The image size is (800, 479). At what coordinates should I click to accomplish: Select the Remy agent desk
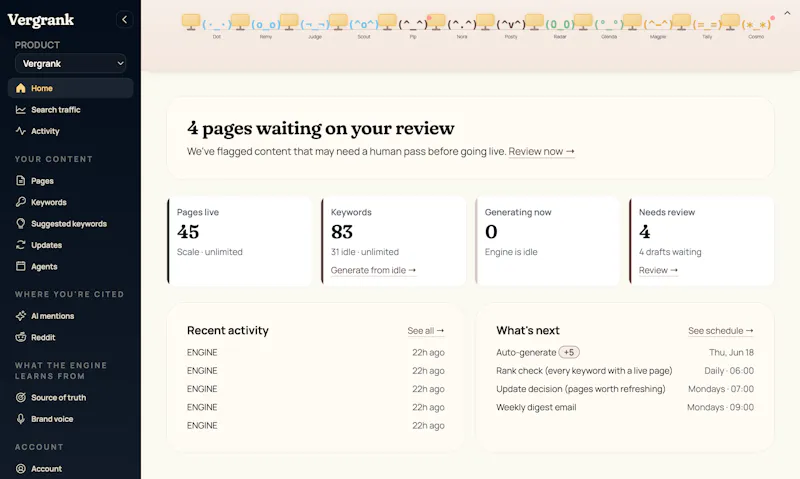(x=256, y=26)
